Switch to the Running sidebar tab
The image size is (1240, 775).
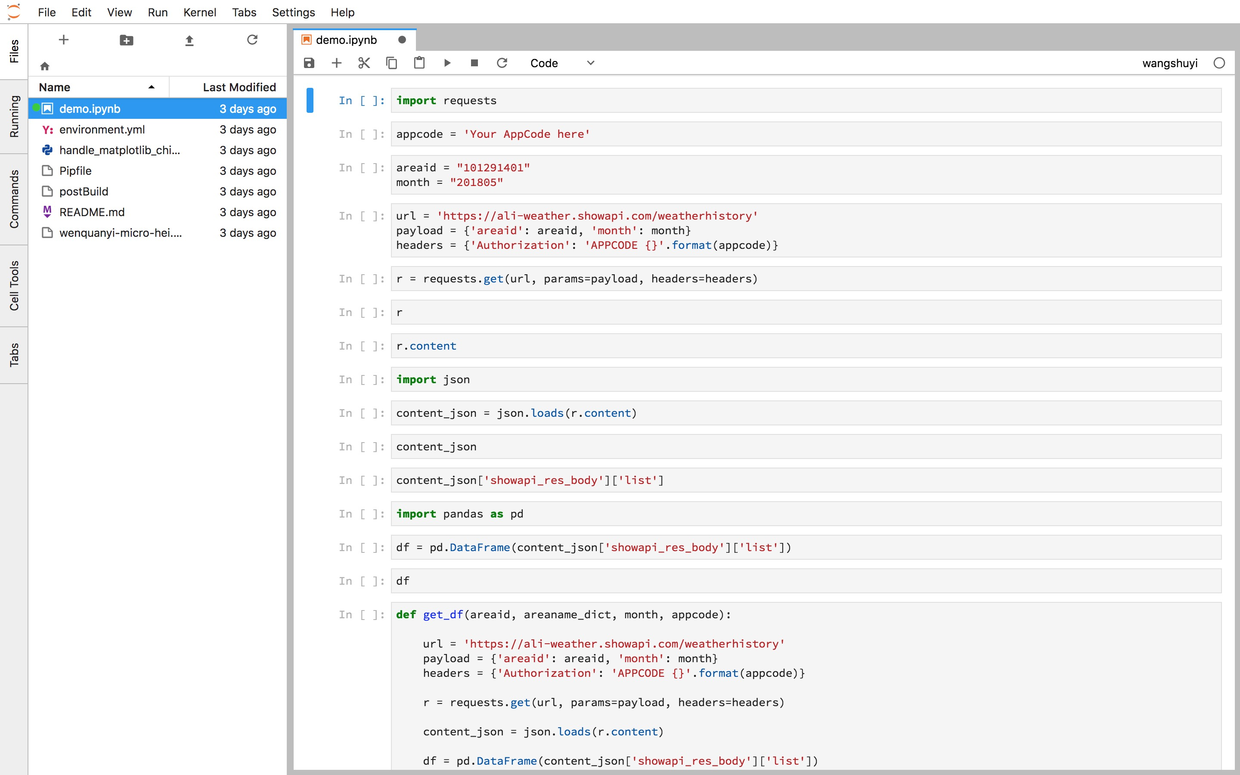tap(14, 117)
